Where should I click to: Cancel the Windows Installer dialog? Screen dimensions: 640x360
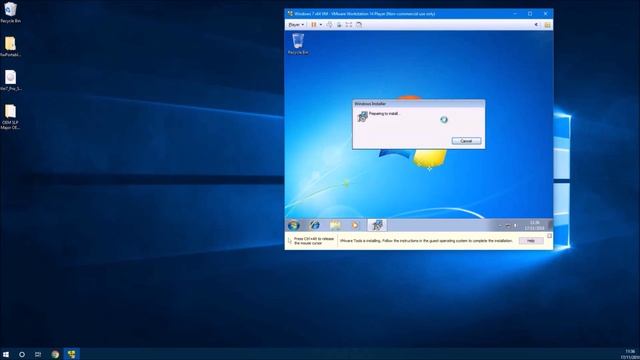pos(467,141)
